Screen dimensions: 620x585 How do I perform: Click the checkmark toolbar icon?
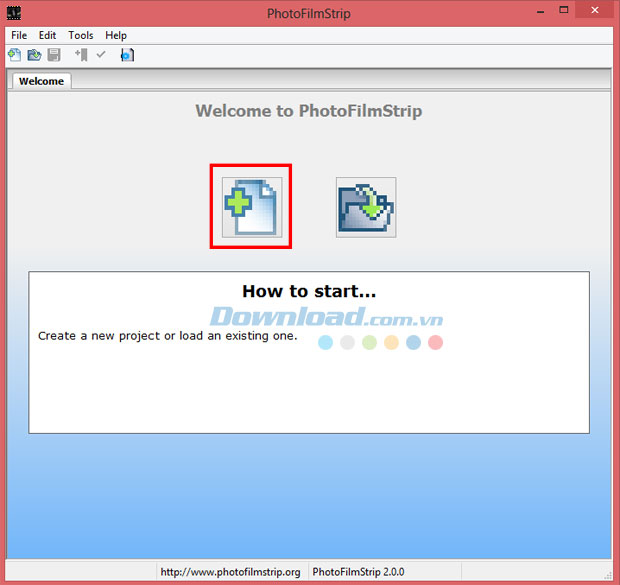(x=101, y=55)
